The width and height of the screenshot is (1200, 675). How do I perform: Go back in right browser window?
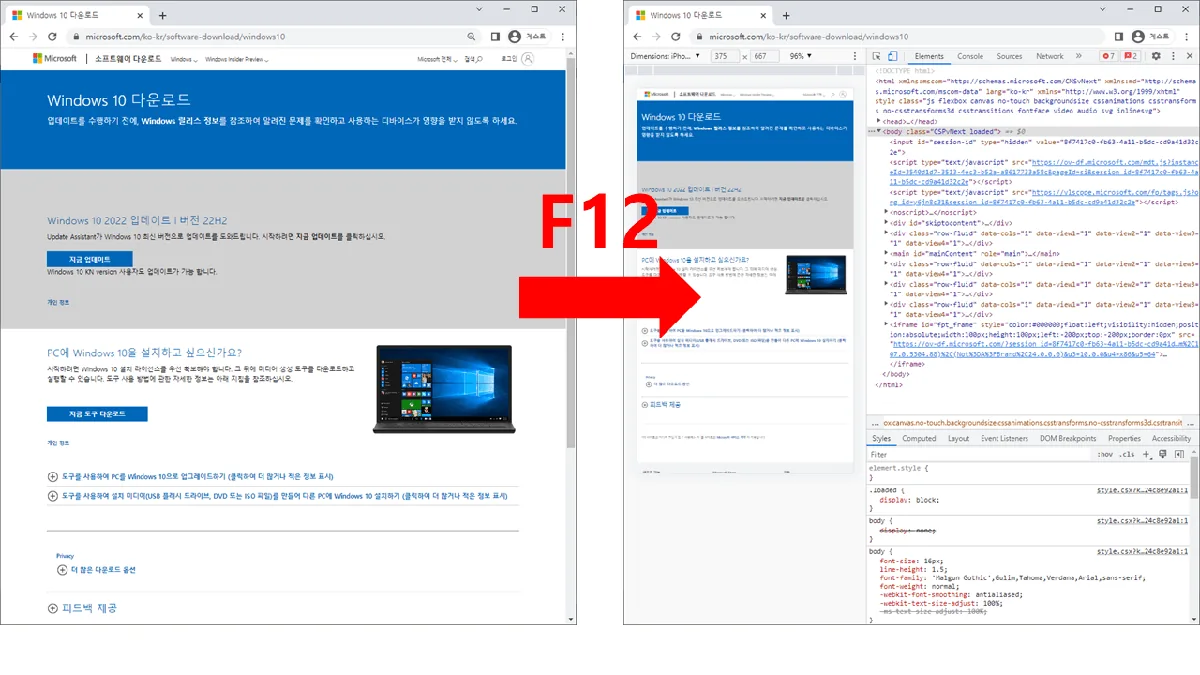[638, 36]
